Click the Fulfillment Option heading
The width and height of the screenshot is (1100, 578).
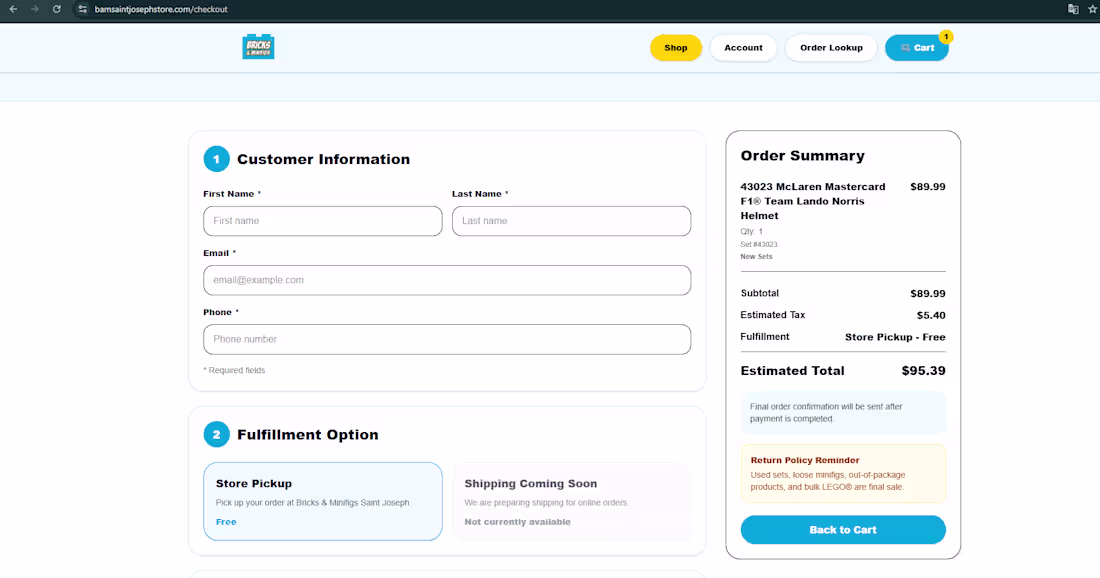(x=307, y=435)
